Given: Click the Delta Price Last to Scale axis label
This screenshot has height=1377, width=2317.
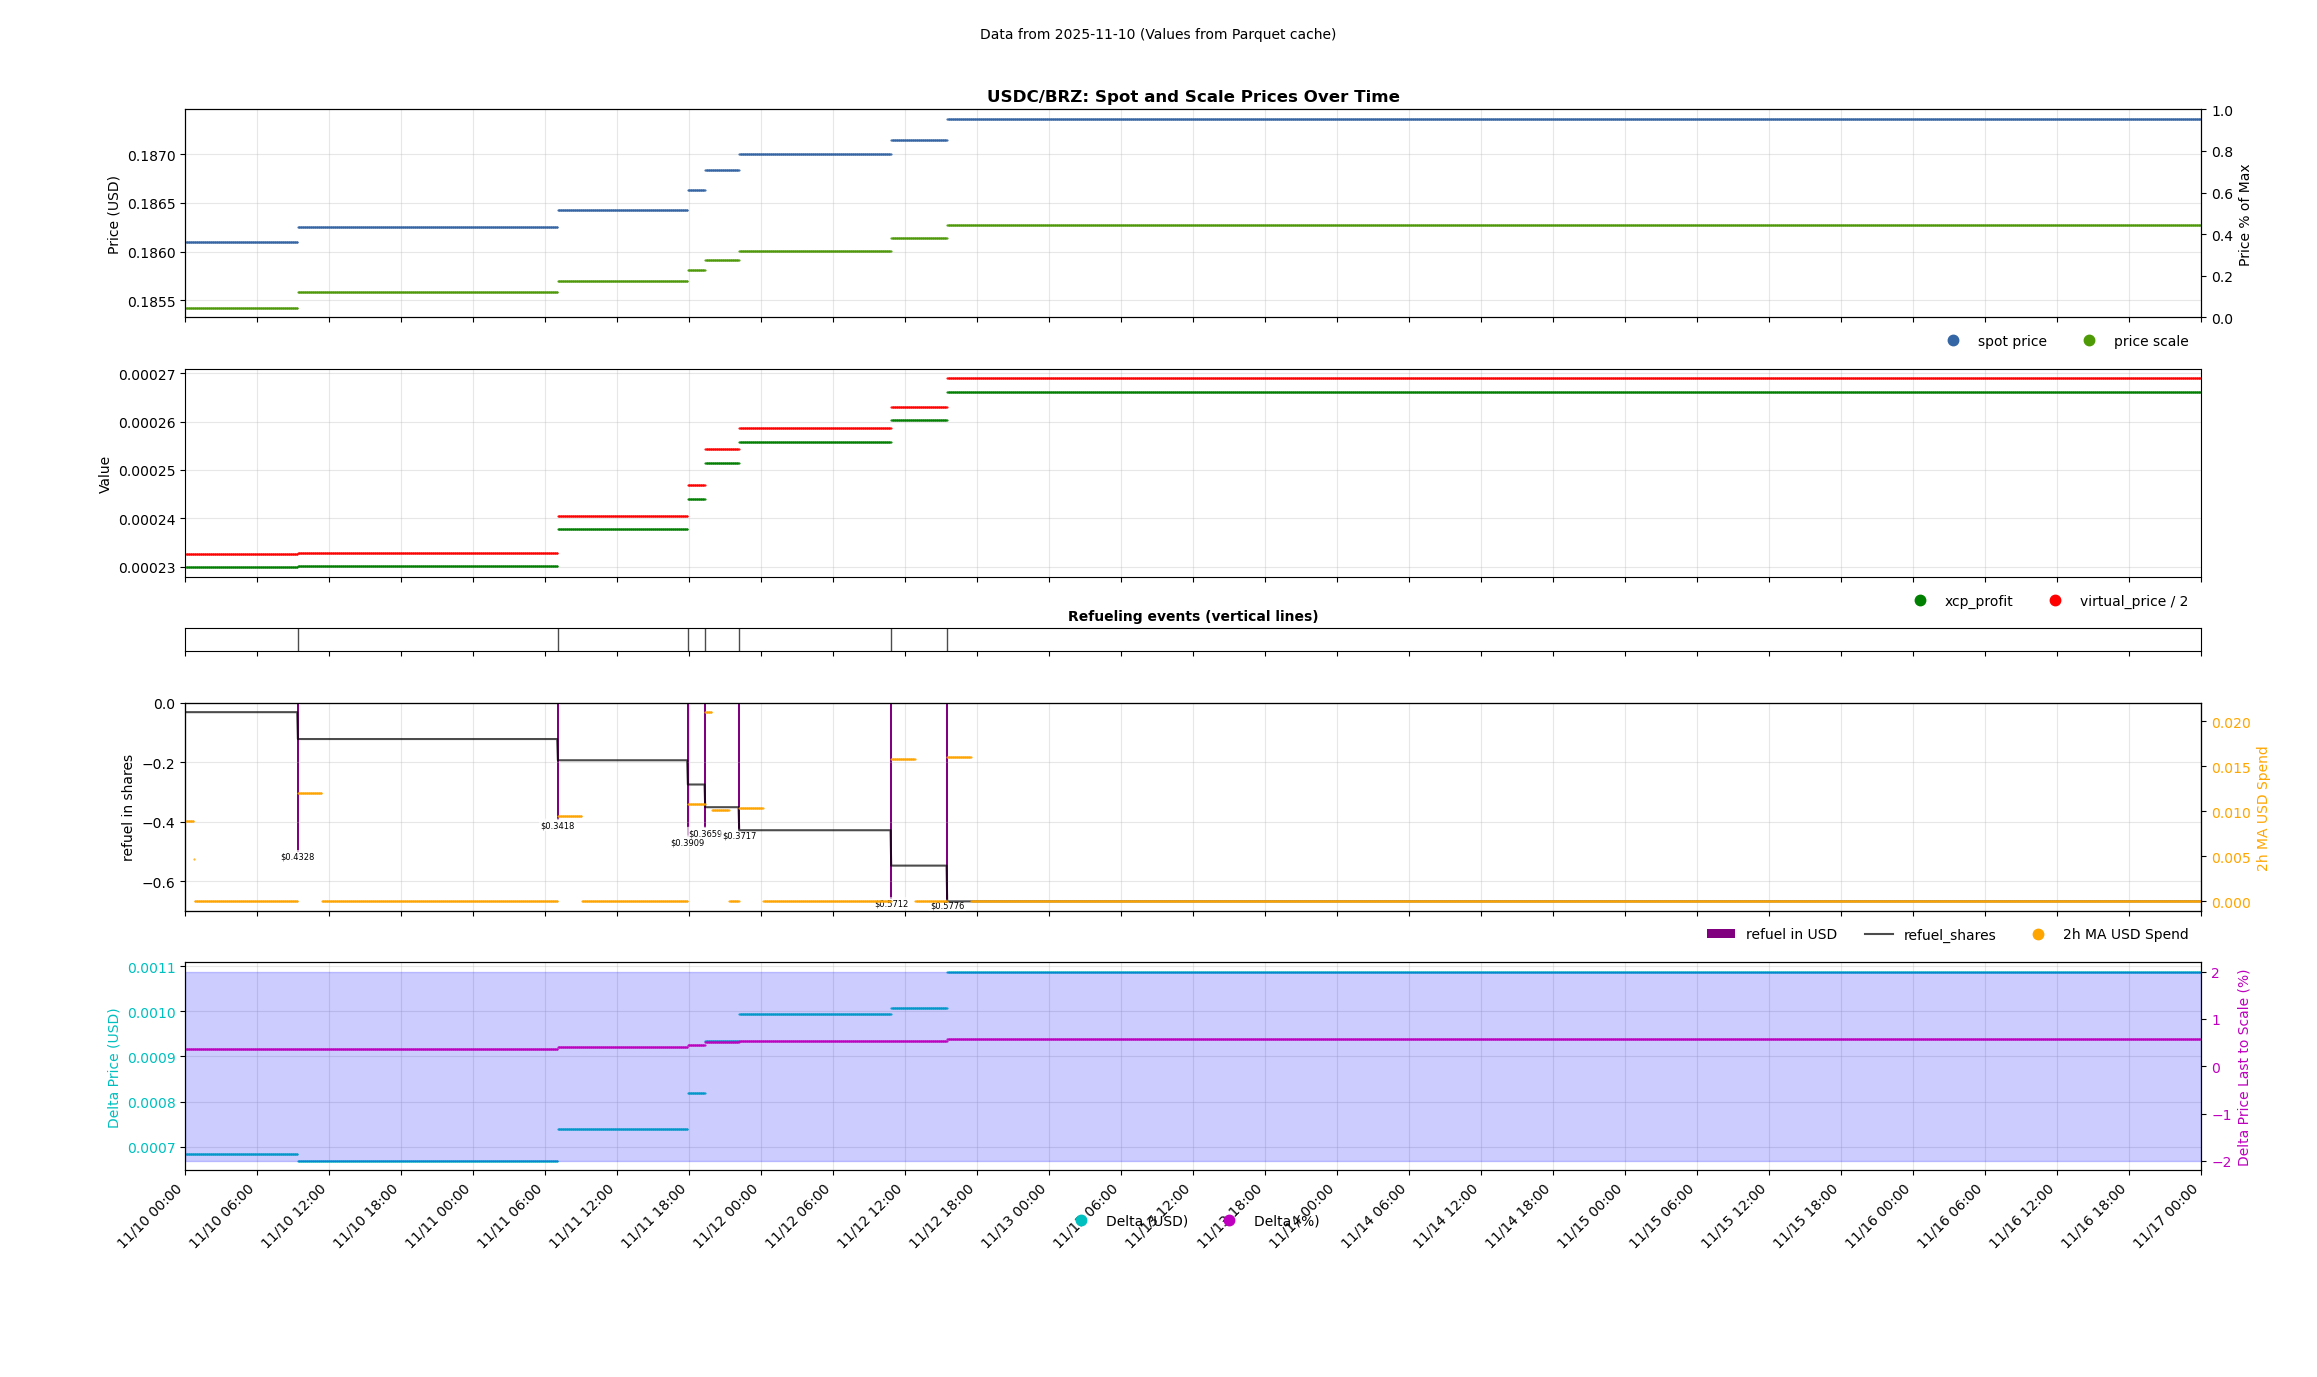Looking at the screenshot, I should pos(2244,1067).
